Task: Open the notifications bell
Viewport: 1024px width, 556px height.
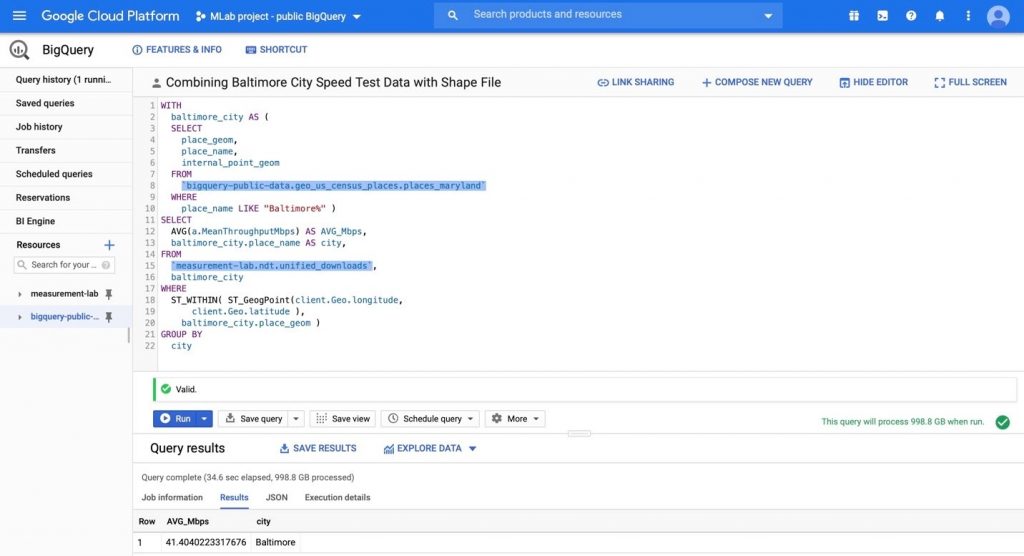Action: pos(940,16)
